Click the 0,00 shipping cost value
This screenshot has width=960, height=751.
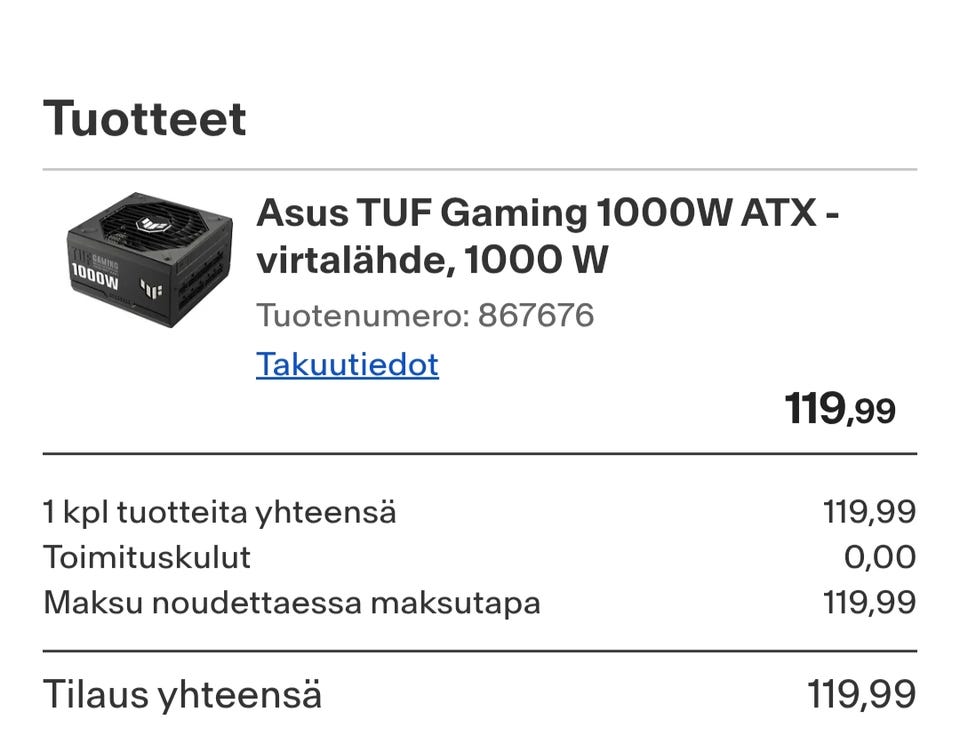point(879,557)
